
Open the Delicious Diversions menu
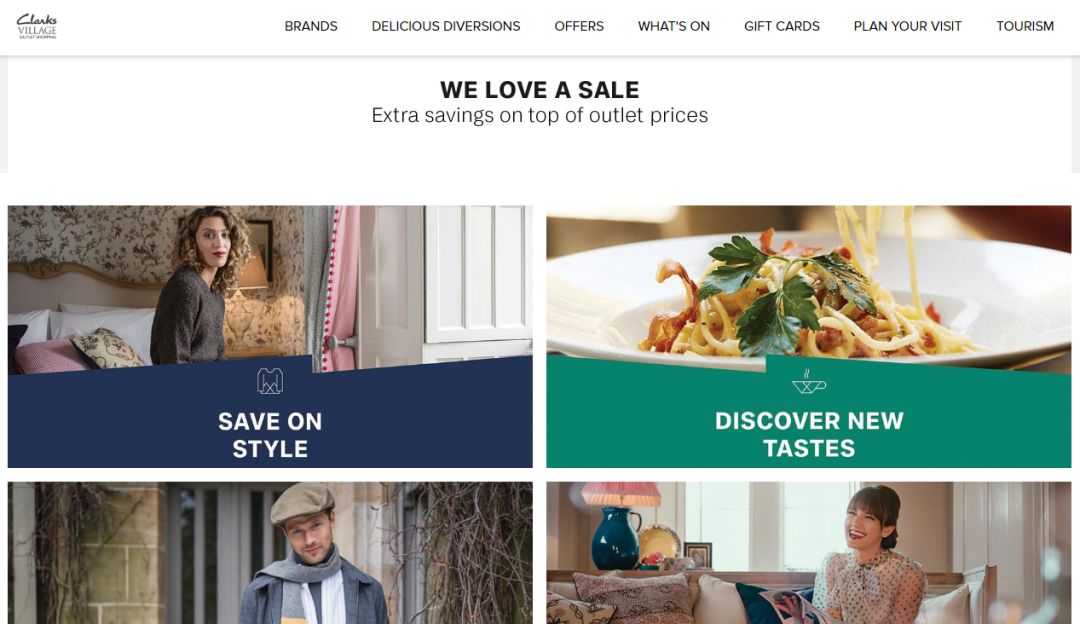(446, 26)
